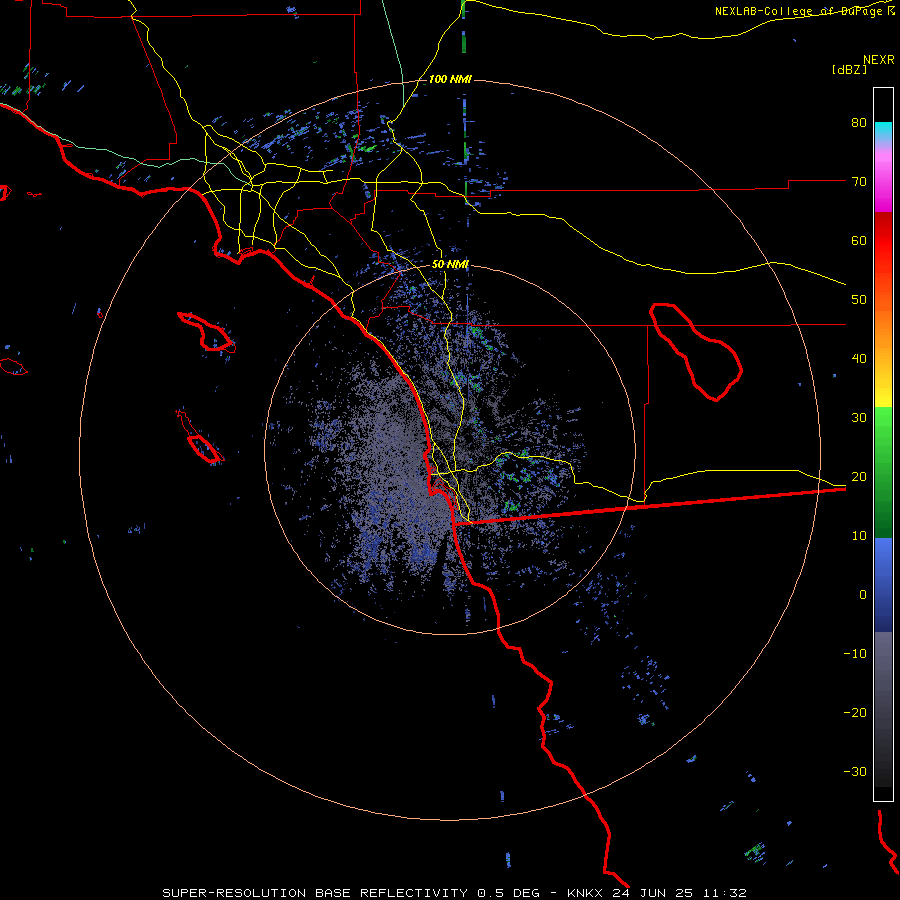Click the 70 value on the dBZ scale

pos(859,181)
